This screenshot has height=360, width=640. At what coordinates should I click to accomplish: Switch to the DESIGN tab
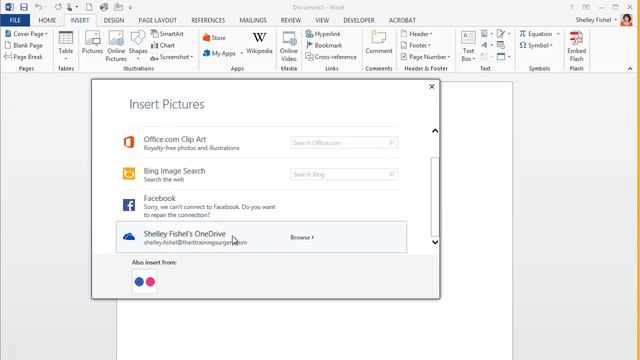(114, 20)
